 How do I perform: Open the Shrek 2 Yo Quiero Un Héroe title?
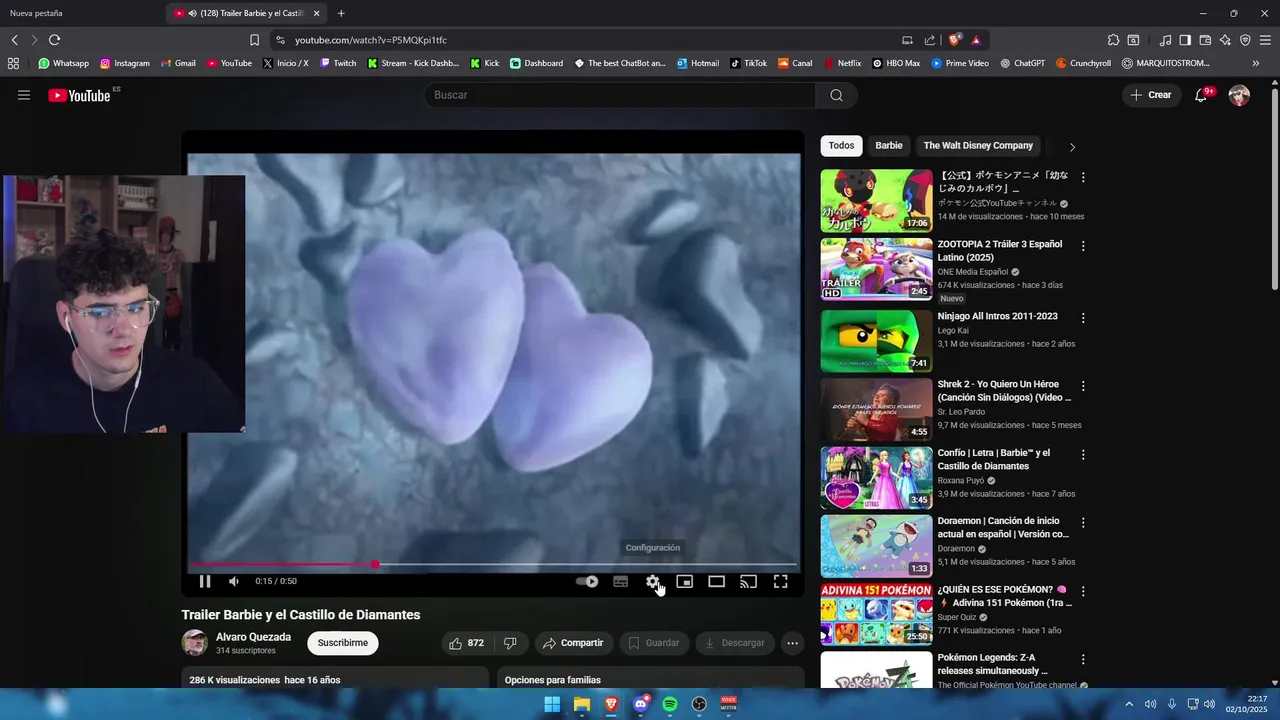(x=1004, y=391)
